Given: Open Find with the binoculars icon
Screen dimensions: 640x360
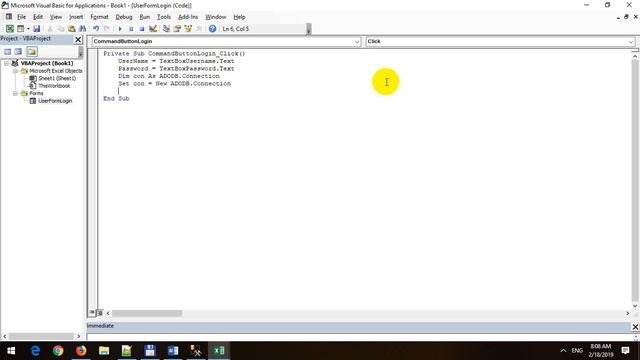Looking at the screenshot, I should click(82, 29).
